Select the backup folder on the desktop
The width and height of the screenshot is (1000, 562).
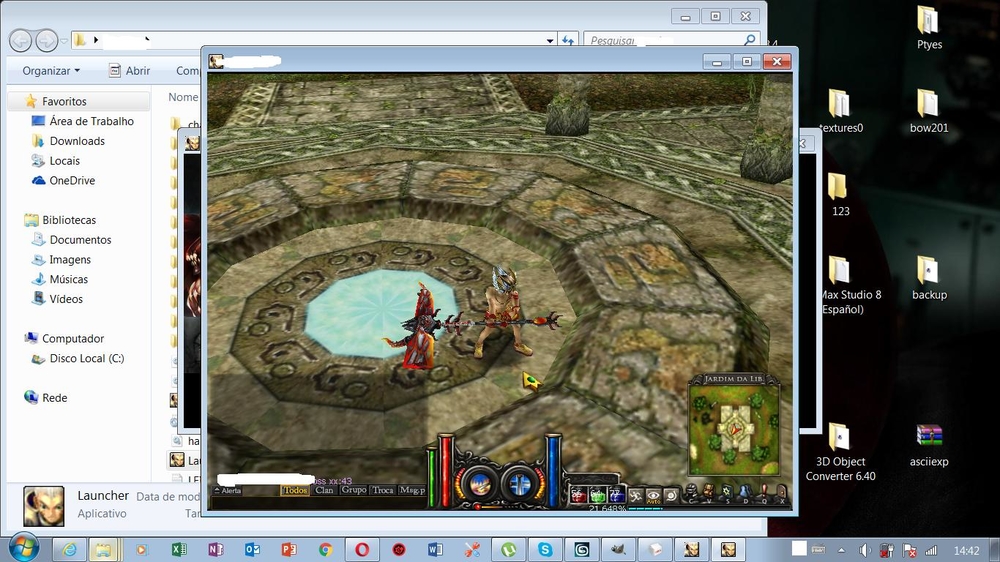(x=929, y=279)
